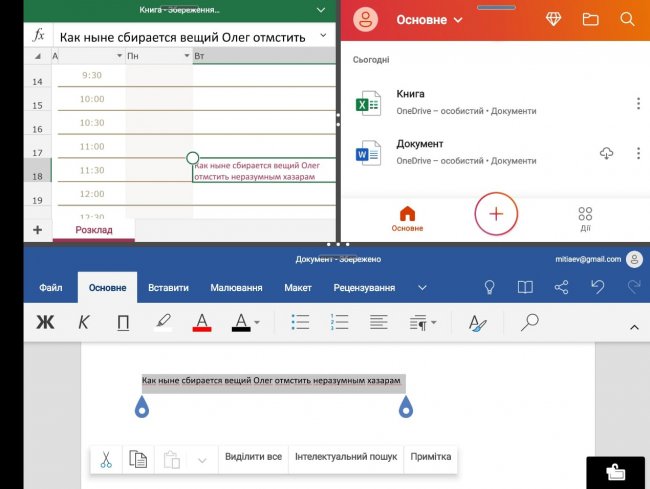Cut selected text with scissors icon

[x=105, y=459]
